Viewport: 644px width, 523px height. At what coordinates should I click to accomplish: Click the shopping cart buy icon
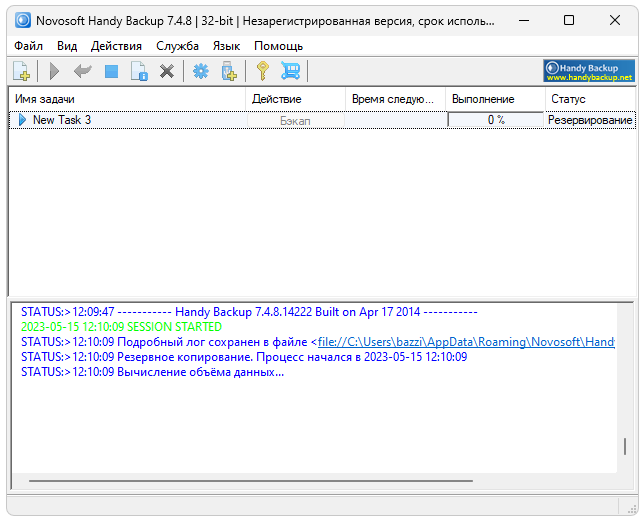290,71
